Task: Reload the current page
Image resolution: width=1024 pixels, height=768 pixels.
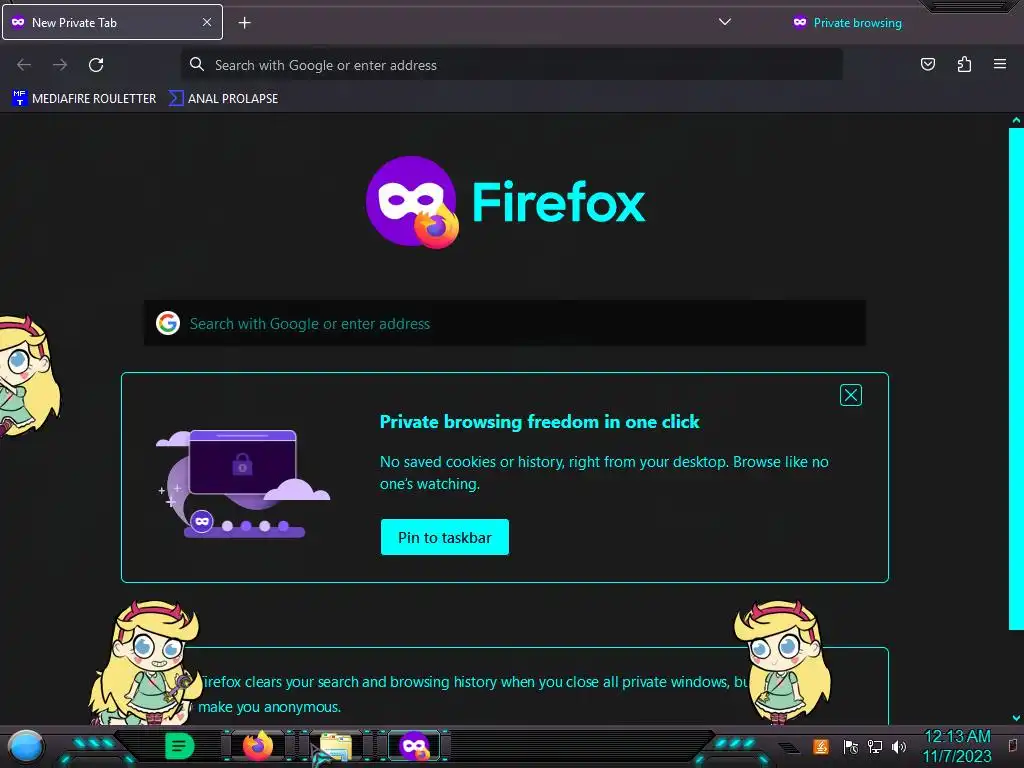Action: tap(96, 65)
